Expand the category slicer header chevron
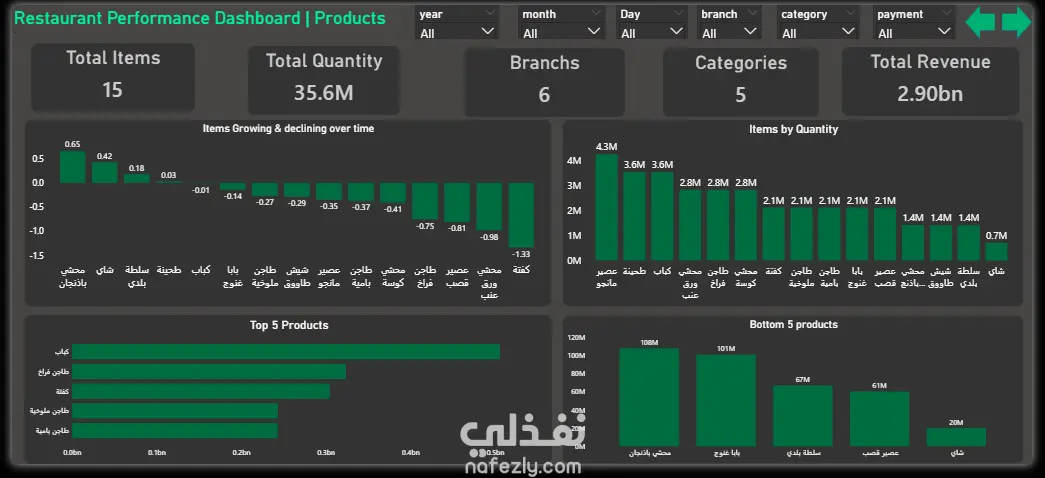1045x478 pixels. coord(851,13)
